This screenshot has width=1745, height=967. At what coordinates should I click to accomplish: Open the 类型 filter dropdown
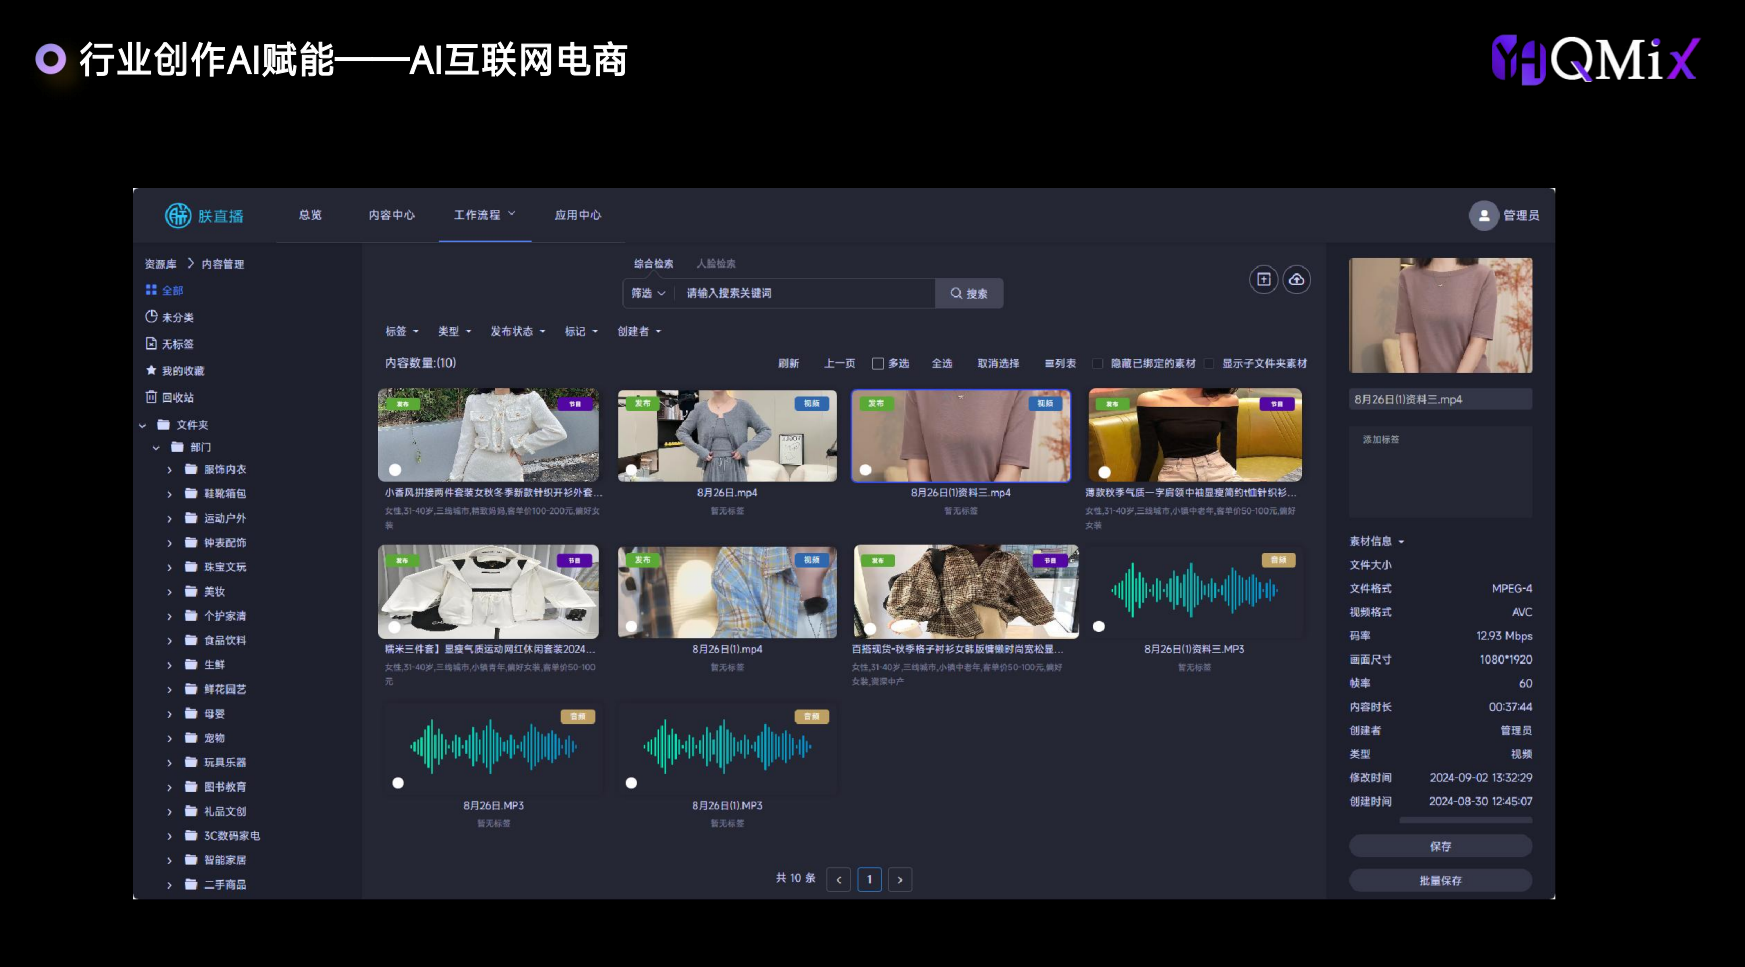click(454, 332)
